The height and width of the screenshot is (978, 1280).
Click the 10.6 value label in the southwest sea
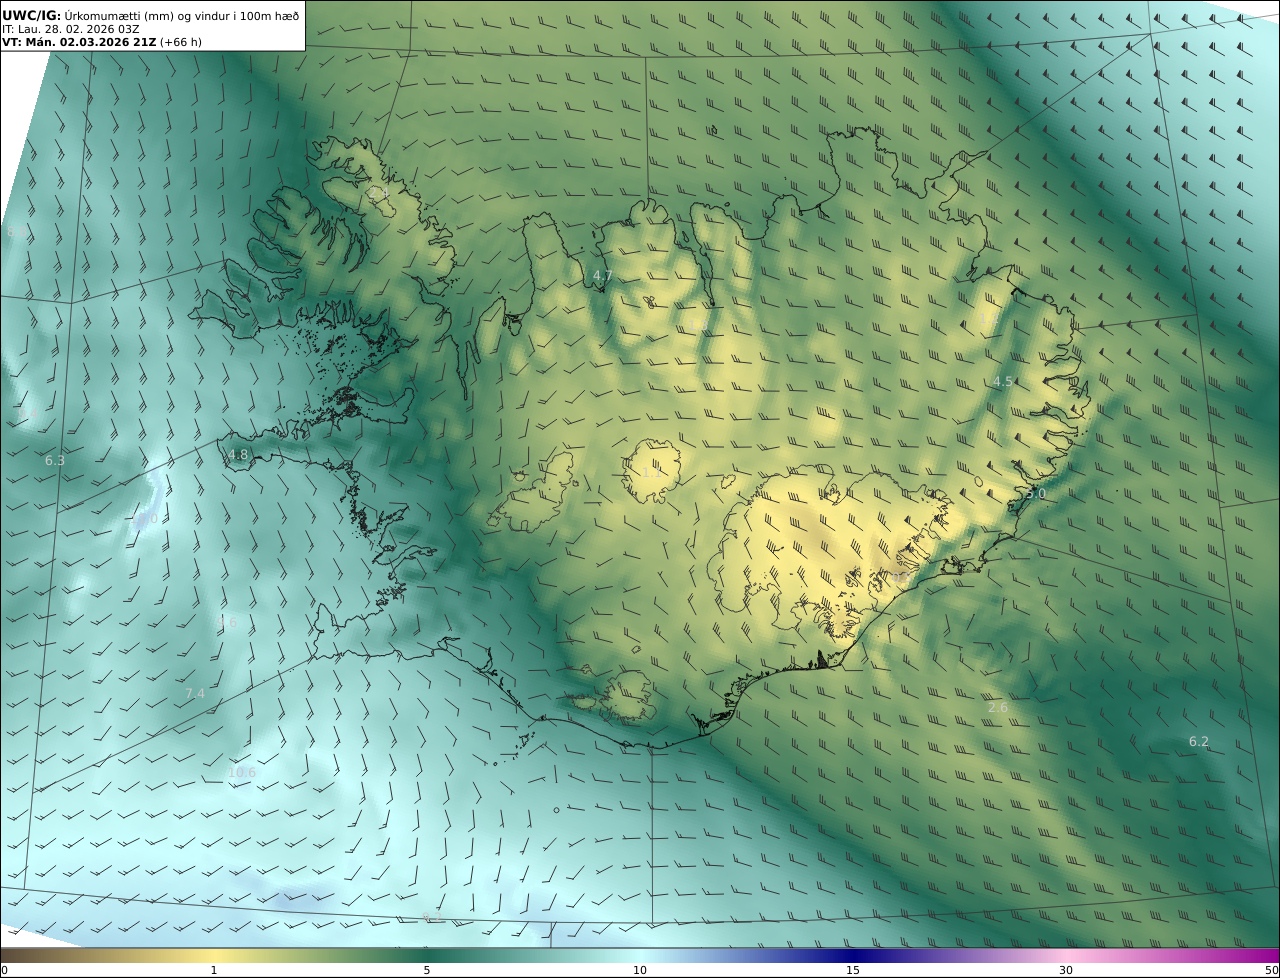(242, 772)
